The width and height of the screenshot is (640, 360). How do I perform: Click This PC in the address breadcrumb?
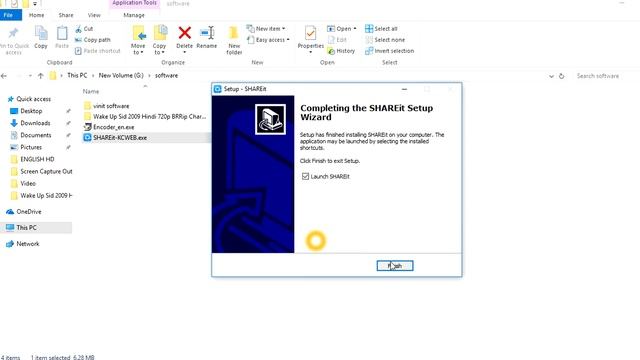(77, 76)
